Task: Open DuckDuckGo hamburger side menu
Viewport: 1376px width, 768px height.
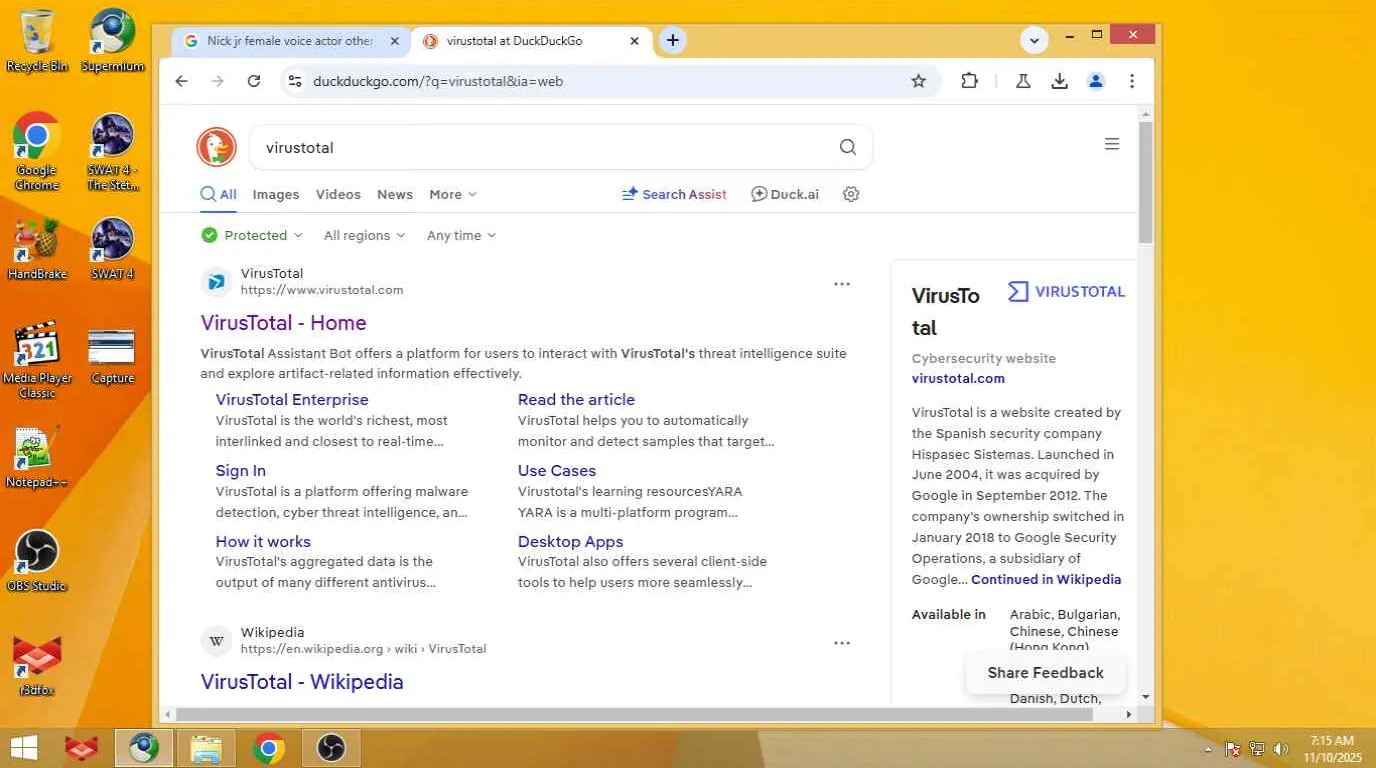Action: pyautogui.click(x=1112, y=144)
